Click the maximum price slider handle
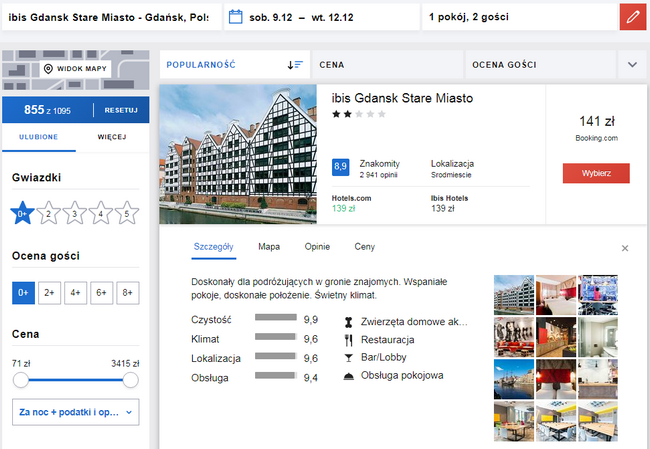Viewport: 650px width, 449px height. 131,380
